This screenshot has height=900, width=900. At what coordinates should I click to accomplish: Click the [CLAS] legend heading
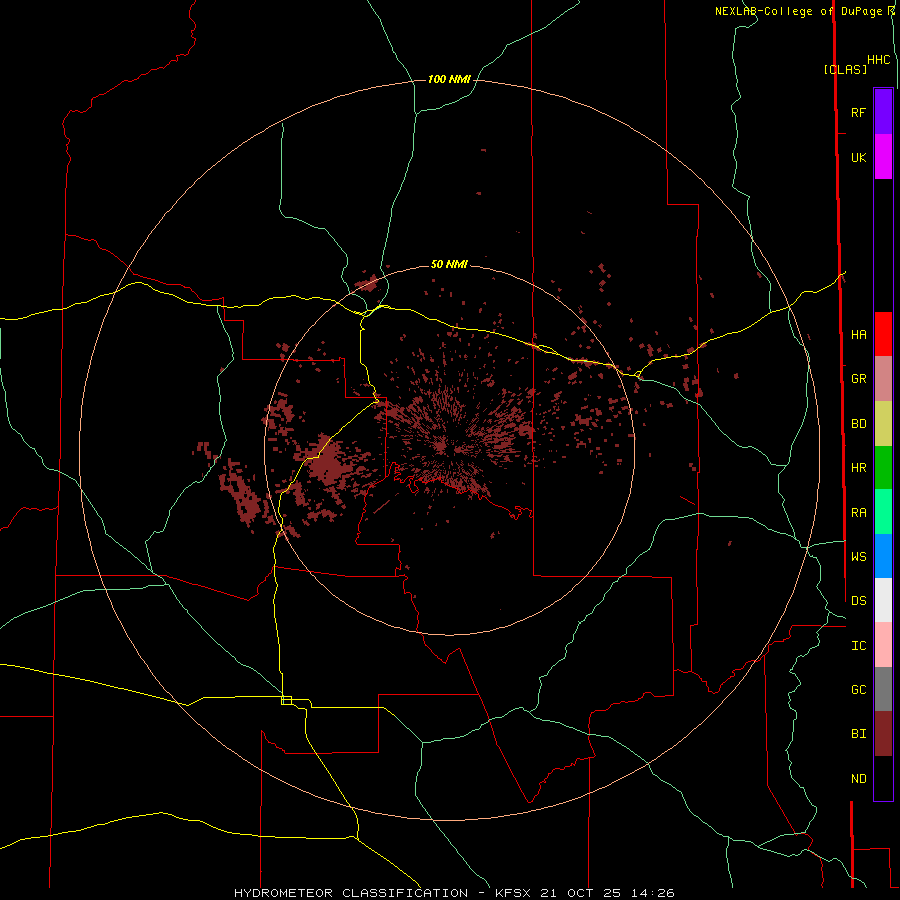[x=845, y=69]
